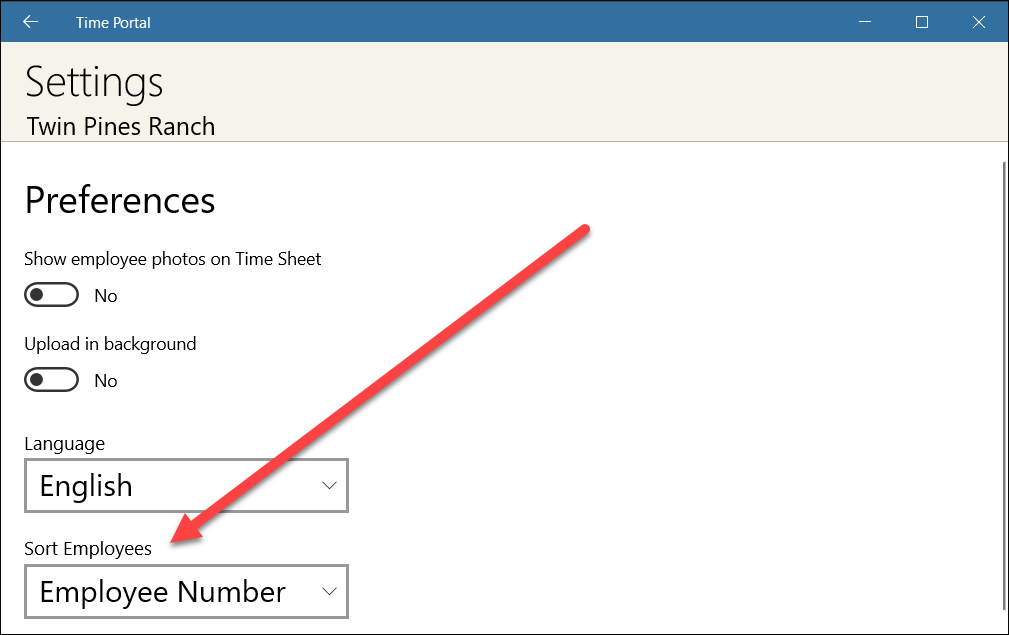This screenshot has width=1009, height=635.
Task: Click the Language field label
Action: pos(64,444)
